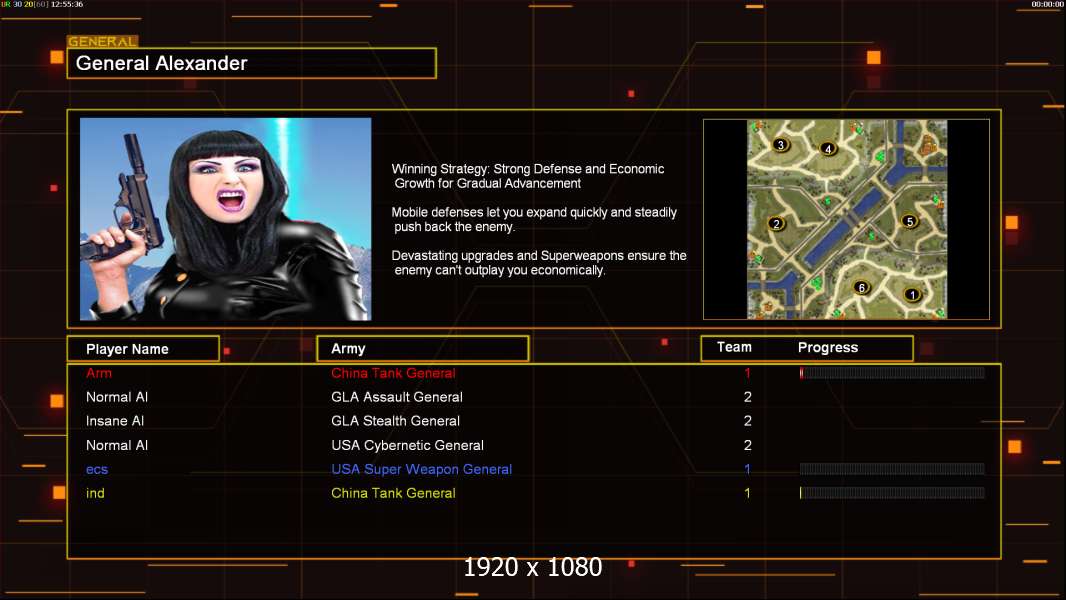Click General Alexander's portrait image
This screenshot has width=1066, height=600.
[226, 219]
